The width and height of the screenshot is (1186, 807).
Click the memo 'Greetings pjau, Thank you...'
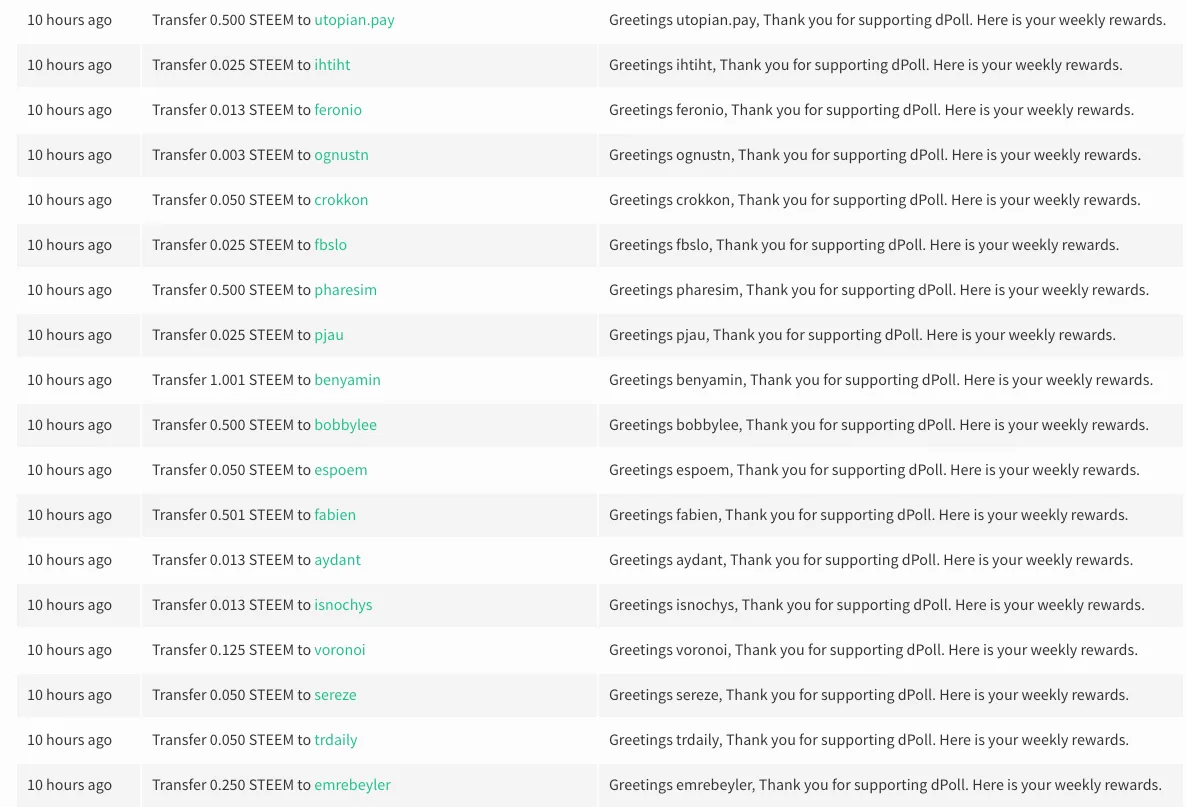pyautogui.click(x=862, y=335)
